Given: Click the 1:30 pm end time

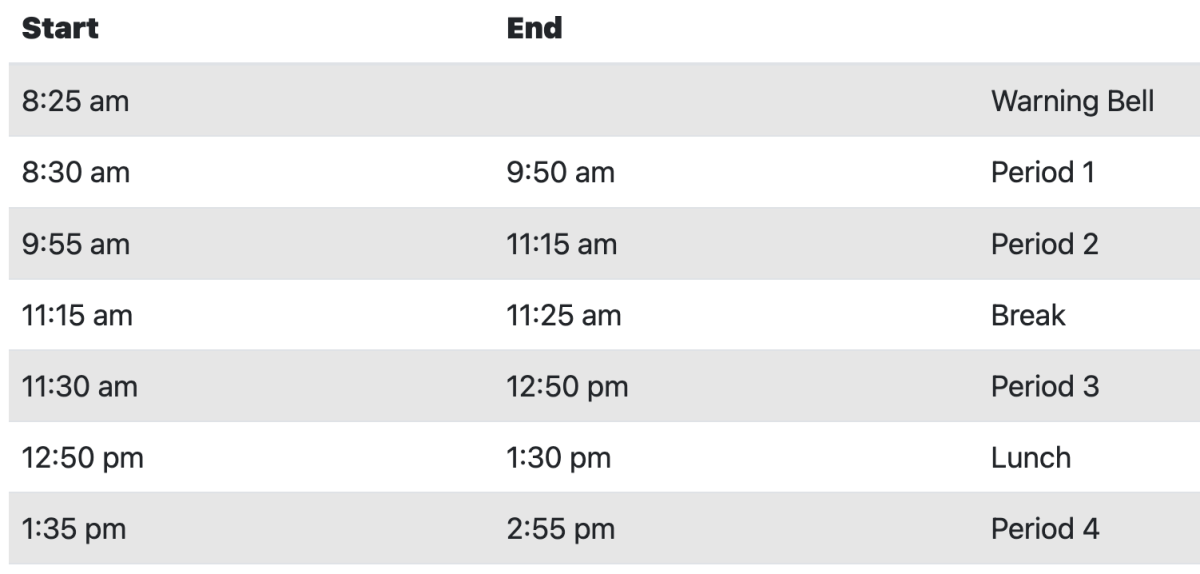Looking at the screenshot, I should pyautogui.click(x=558, y=458).
